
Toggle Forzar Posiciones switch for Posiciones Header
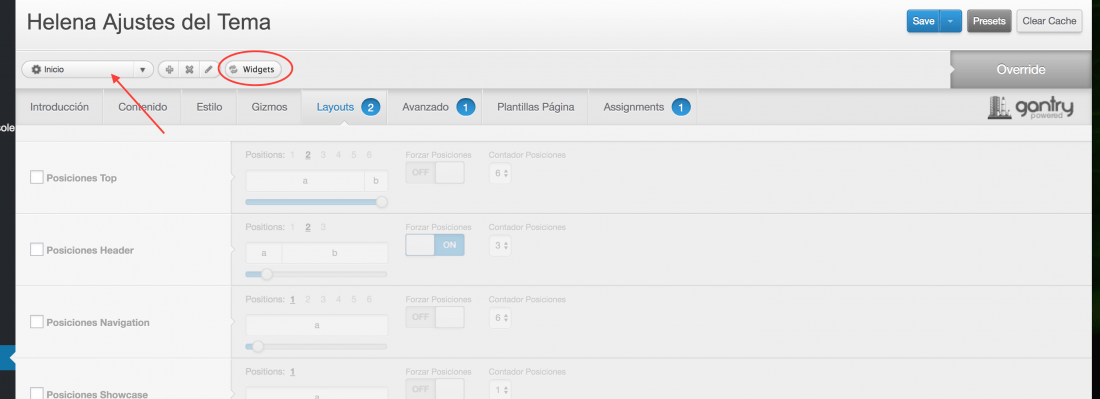coord(435,245)
